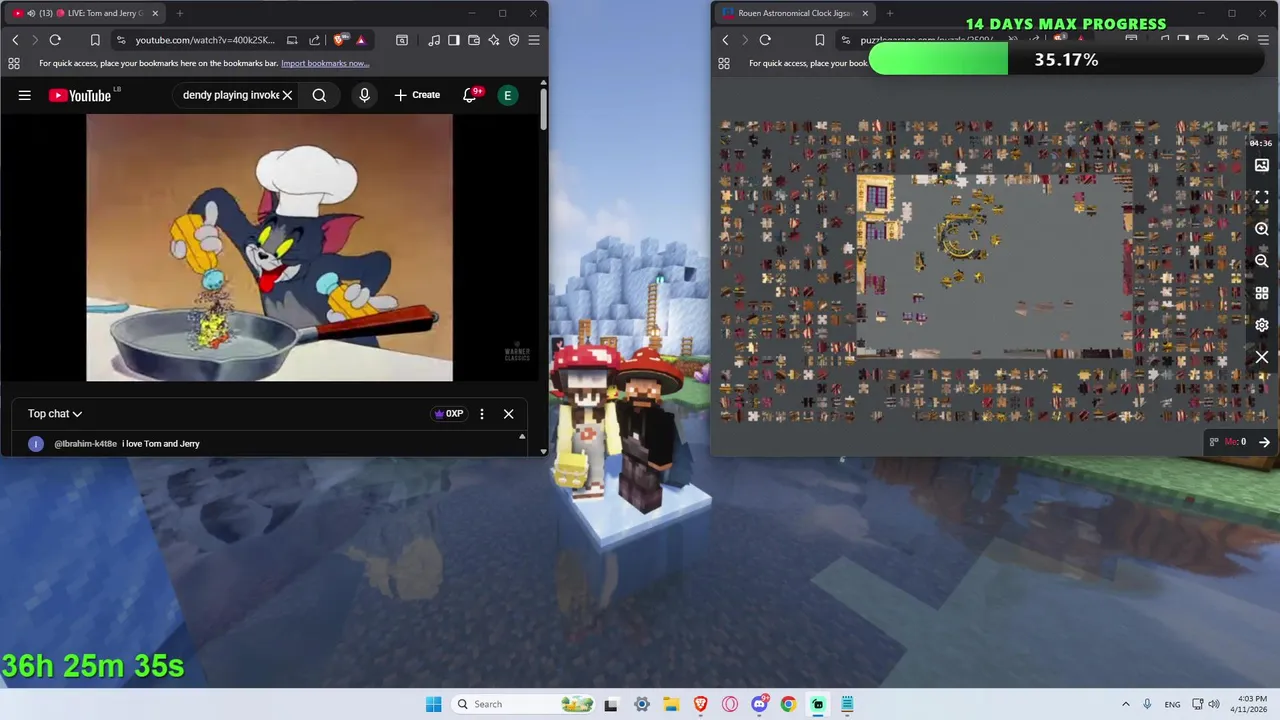Open the YouTube hamburger guide menu

[x=25, y=95]
